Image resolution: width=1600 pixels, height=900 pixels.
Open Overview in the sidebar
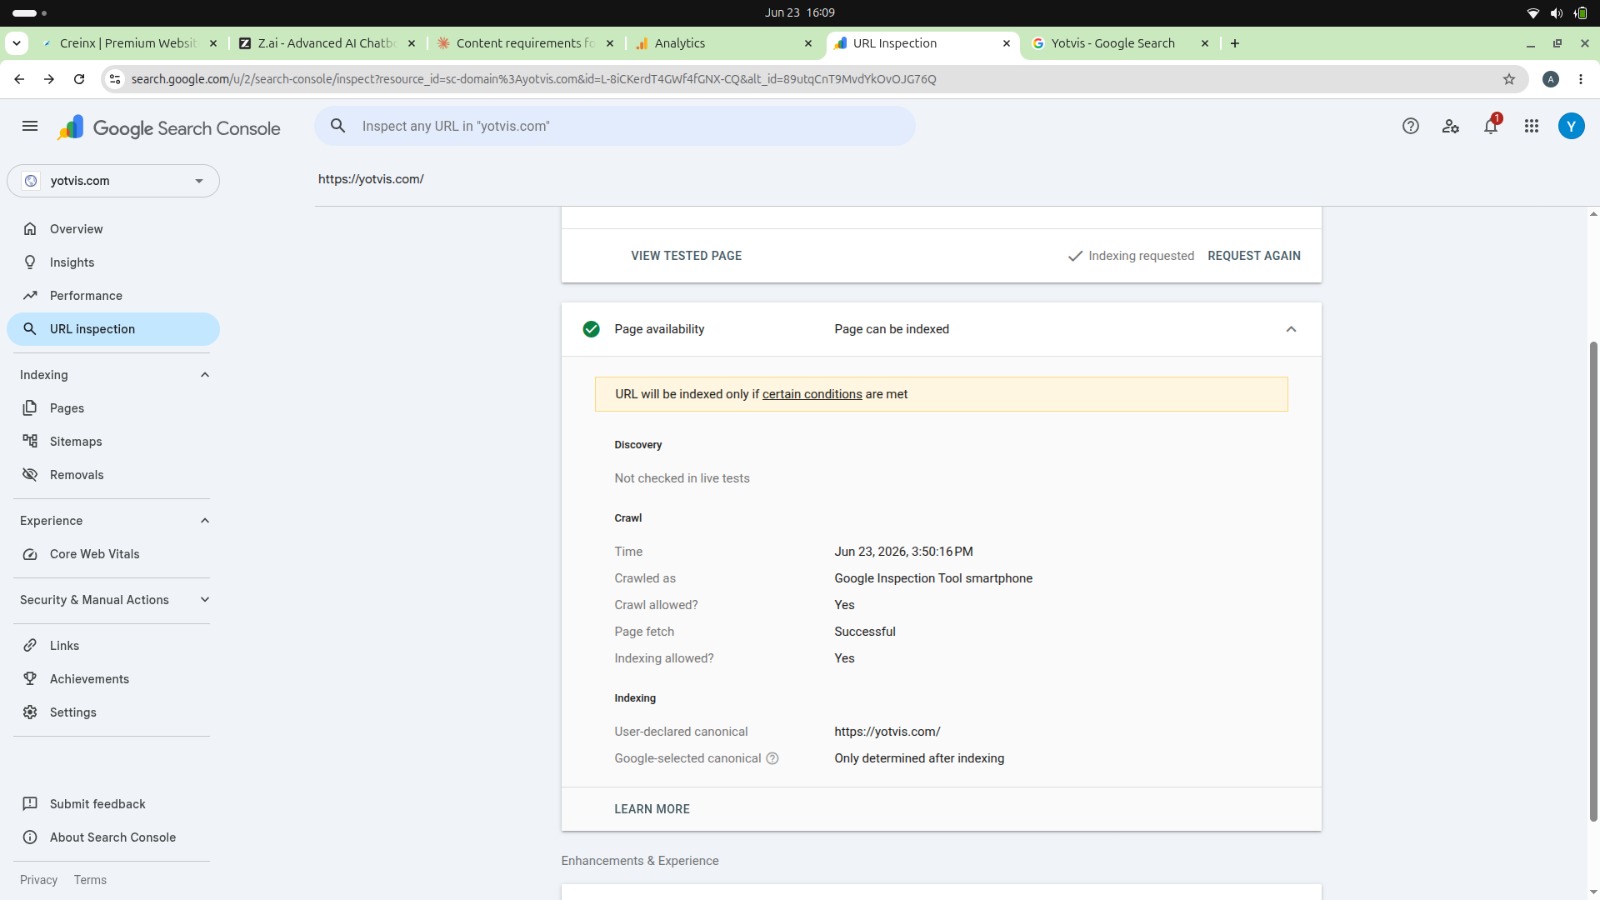pos(113,229)
